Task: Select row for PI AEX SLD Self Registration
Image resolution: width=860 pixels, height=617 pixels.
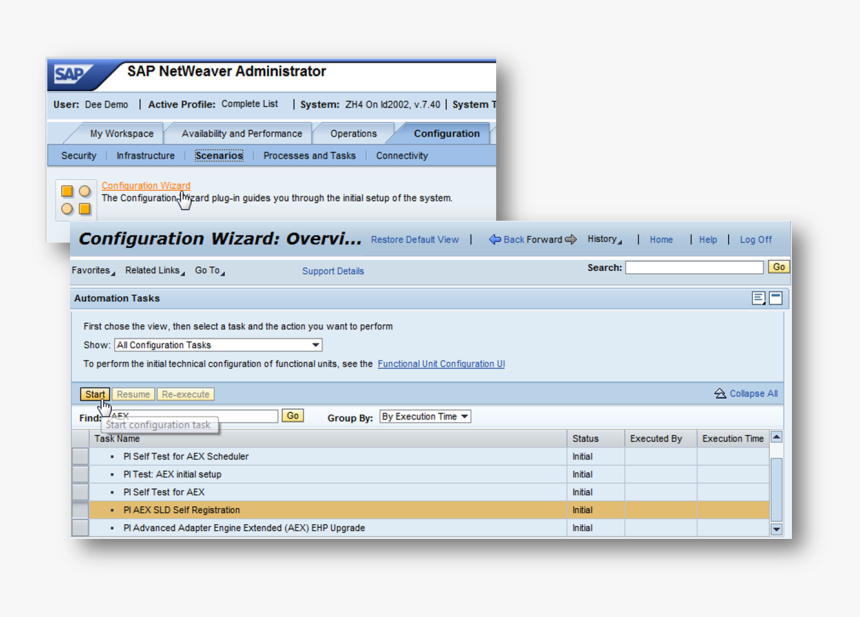Action: click(80, 510)
